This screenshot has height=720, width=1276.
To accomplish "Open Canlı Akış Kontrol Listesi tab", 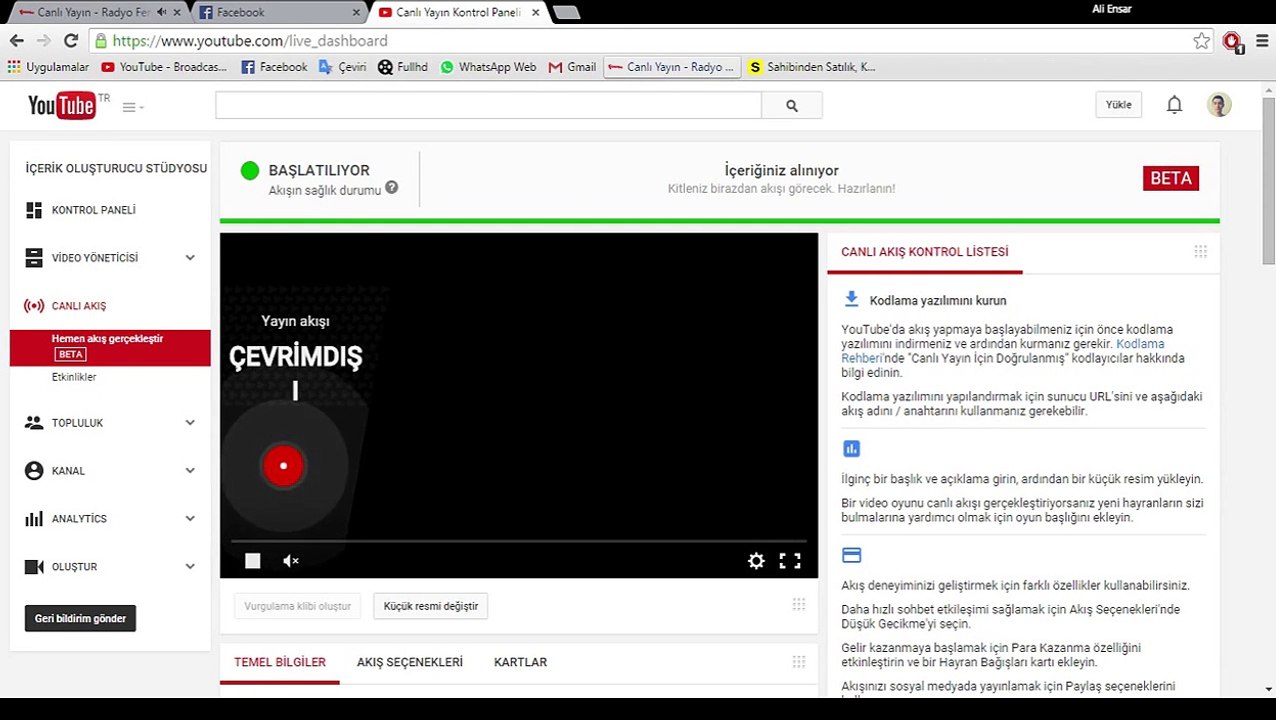I will [925, 252].
